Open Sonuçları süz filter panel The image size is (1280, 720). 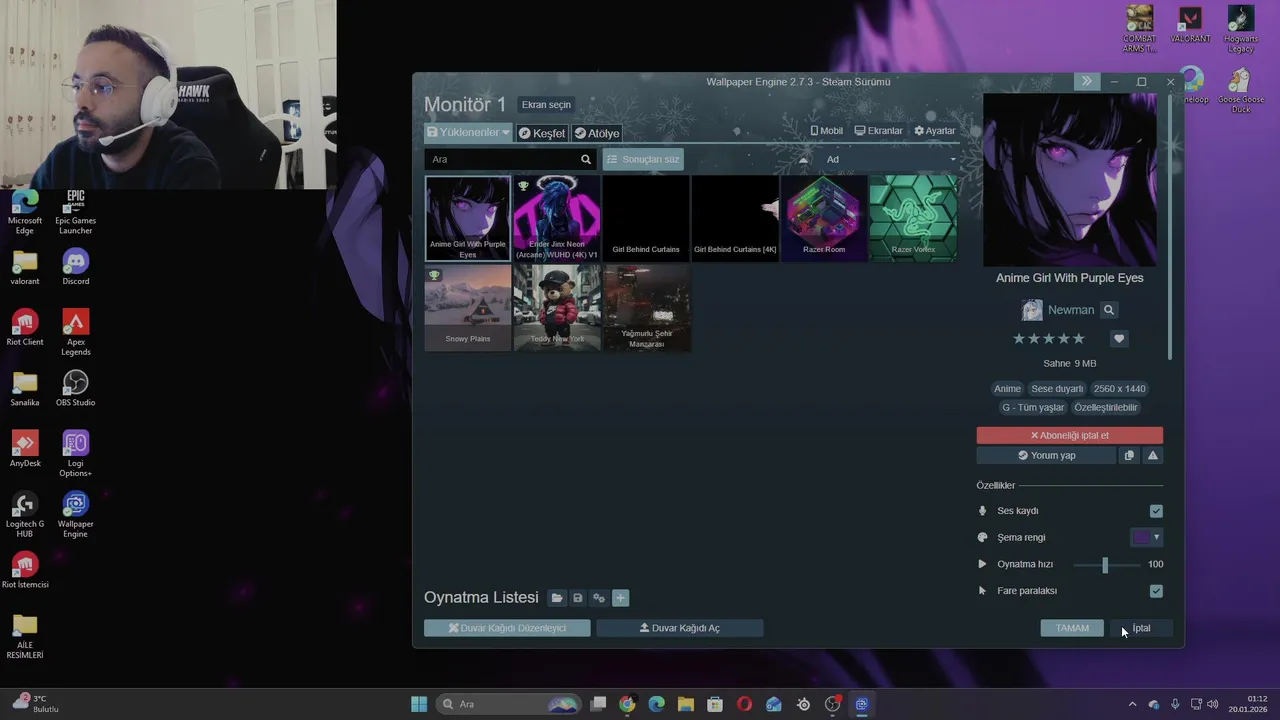[643, 159]
